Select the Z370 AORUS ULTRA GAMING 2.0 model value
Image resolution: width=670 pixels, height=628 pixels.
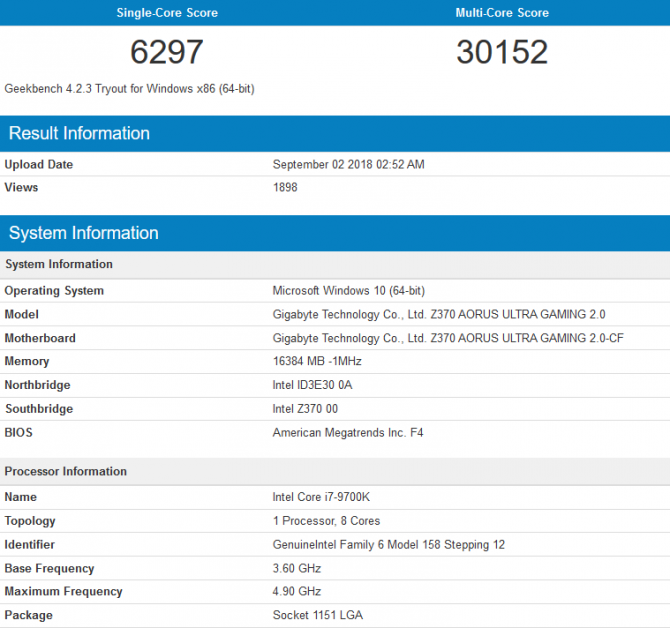(439, 314)
